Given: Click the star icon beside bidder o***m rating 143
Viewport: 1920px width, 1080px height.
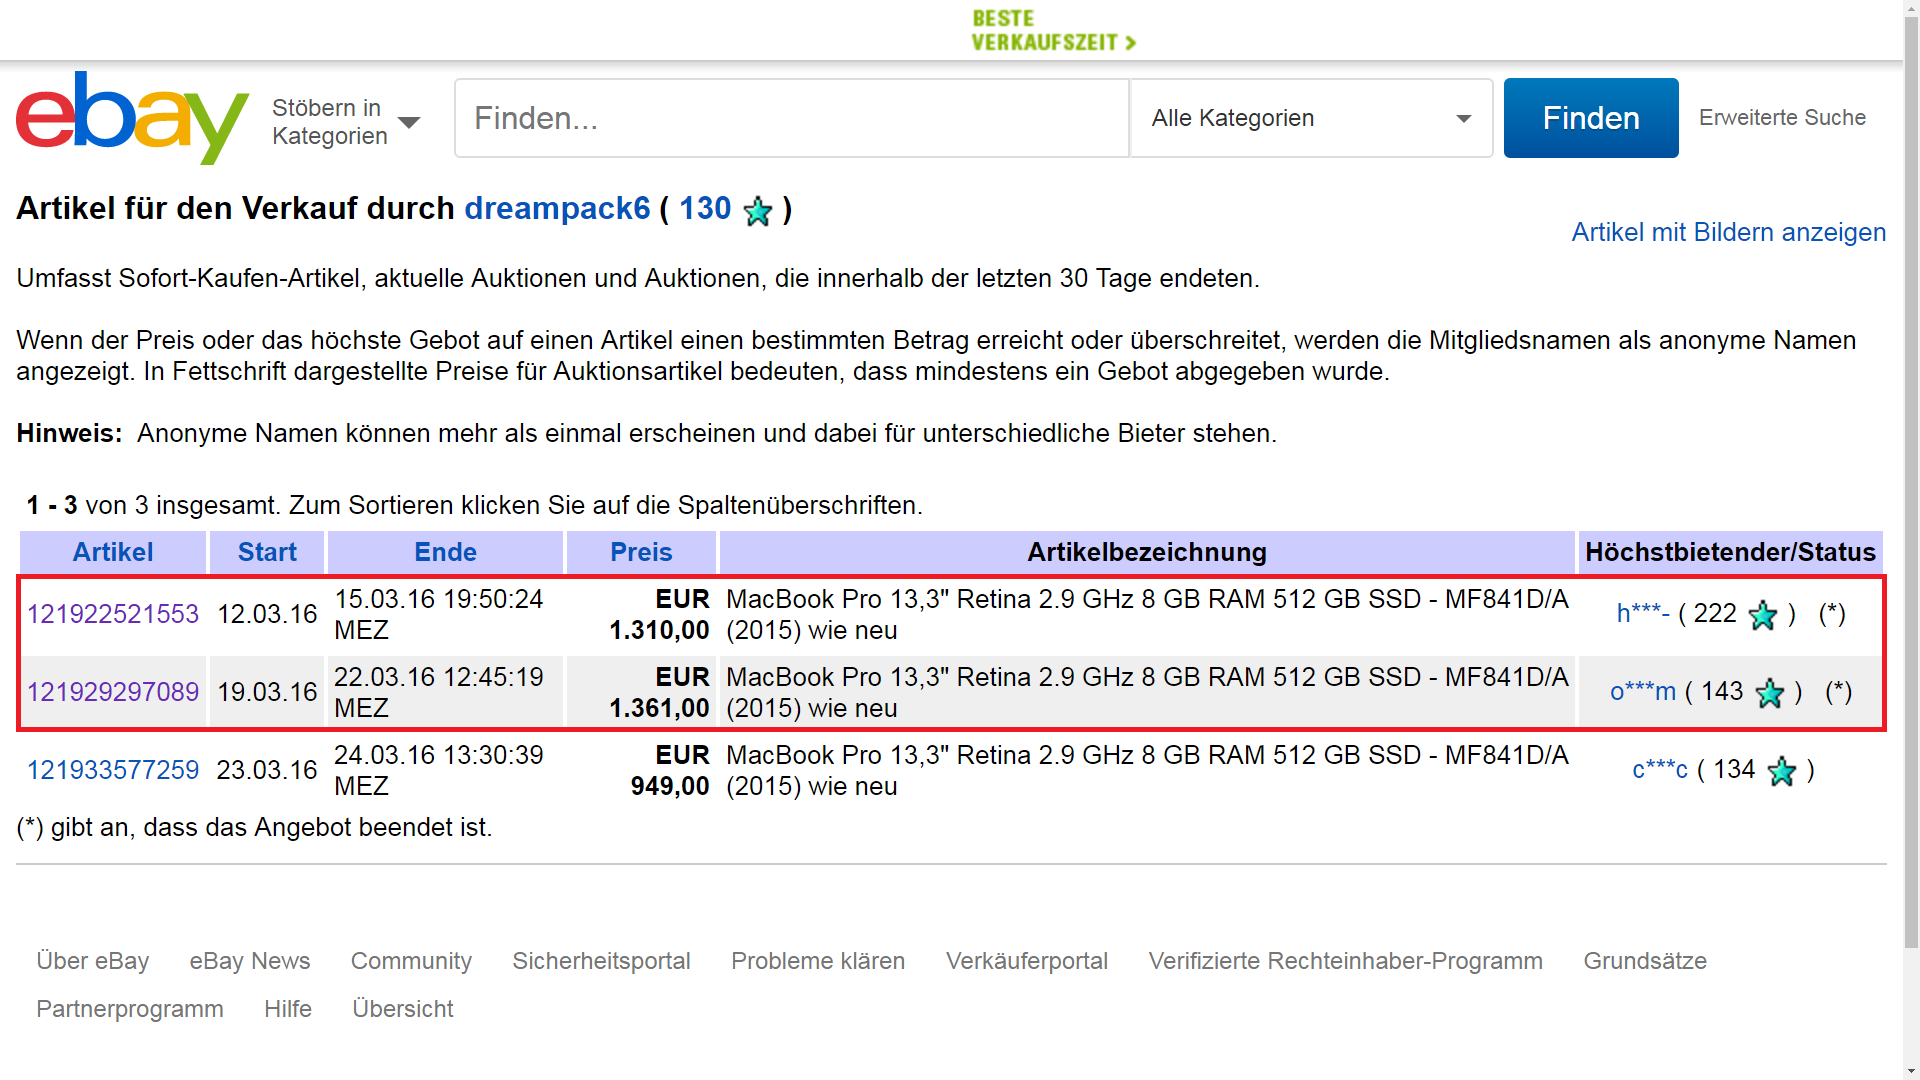Looking at the screenshot, I should coord(1770,693).
